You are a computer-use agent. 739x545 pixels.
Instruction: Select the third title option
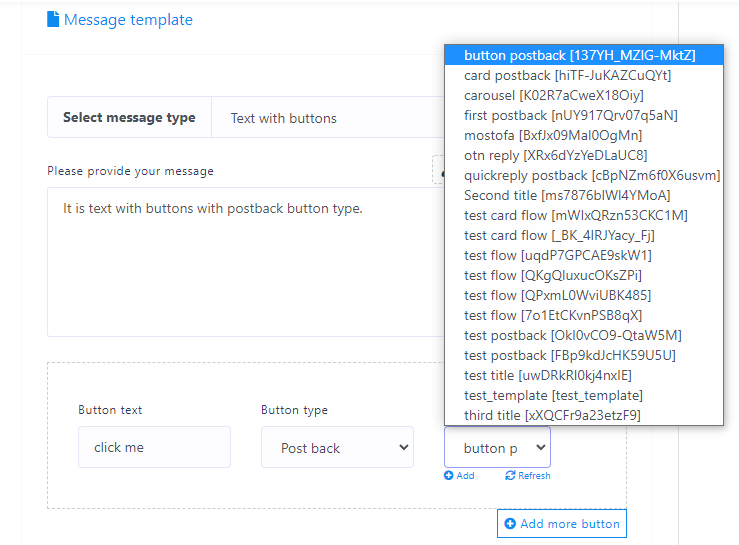point(552,415)
